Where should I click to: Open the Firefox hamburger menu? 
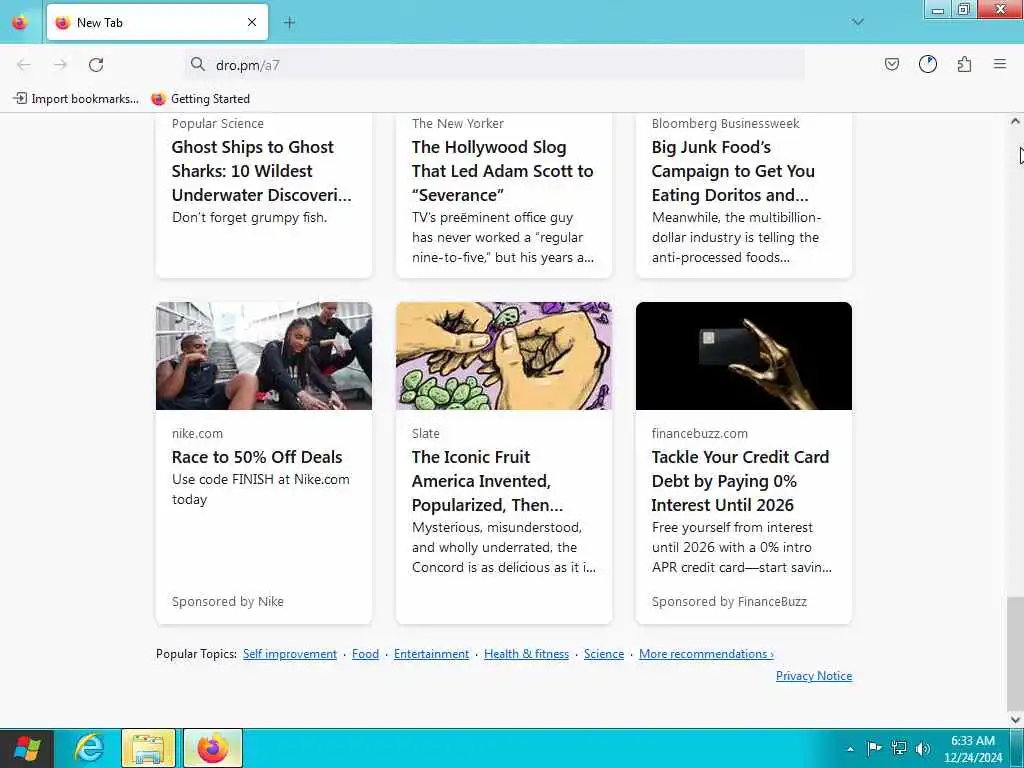(1000, 64)
